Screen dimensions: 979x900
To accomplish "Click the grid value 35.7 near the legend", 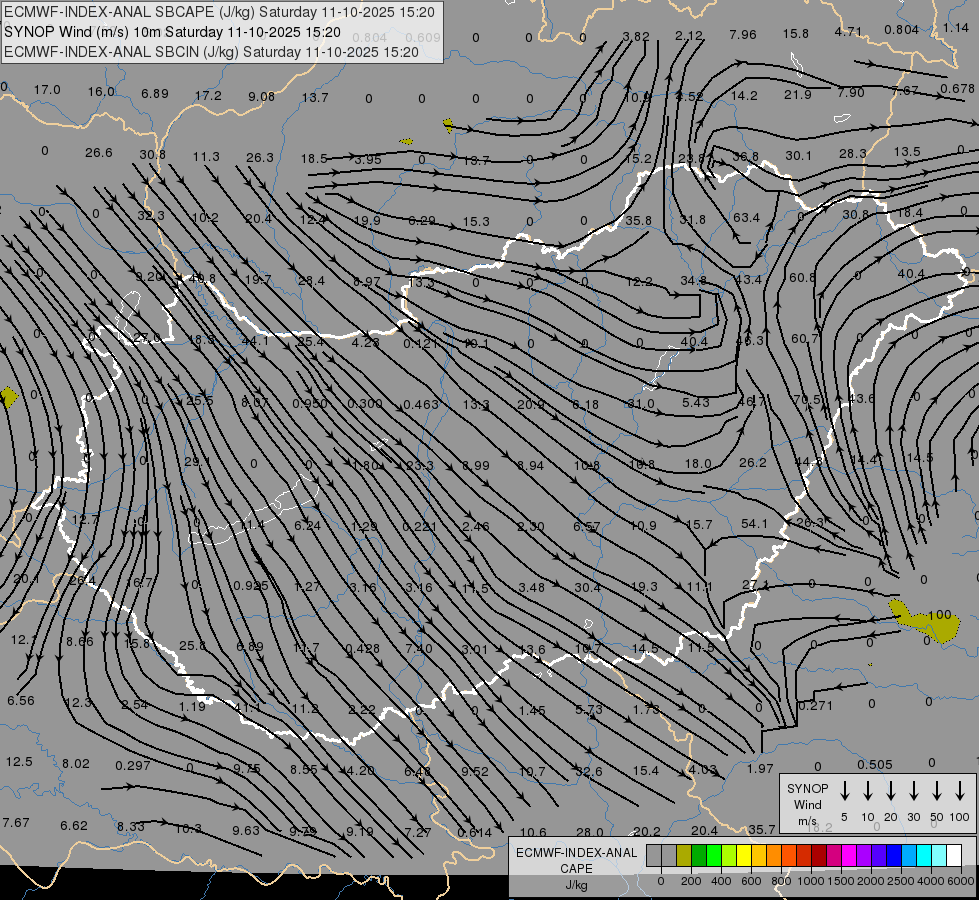I will click(x=762, y=829).
